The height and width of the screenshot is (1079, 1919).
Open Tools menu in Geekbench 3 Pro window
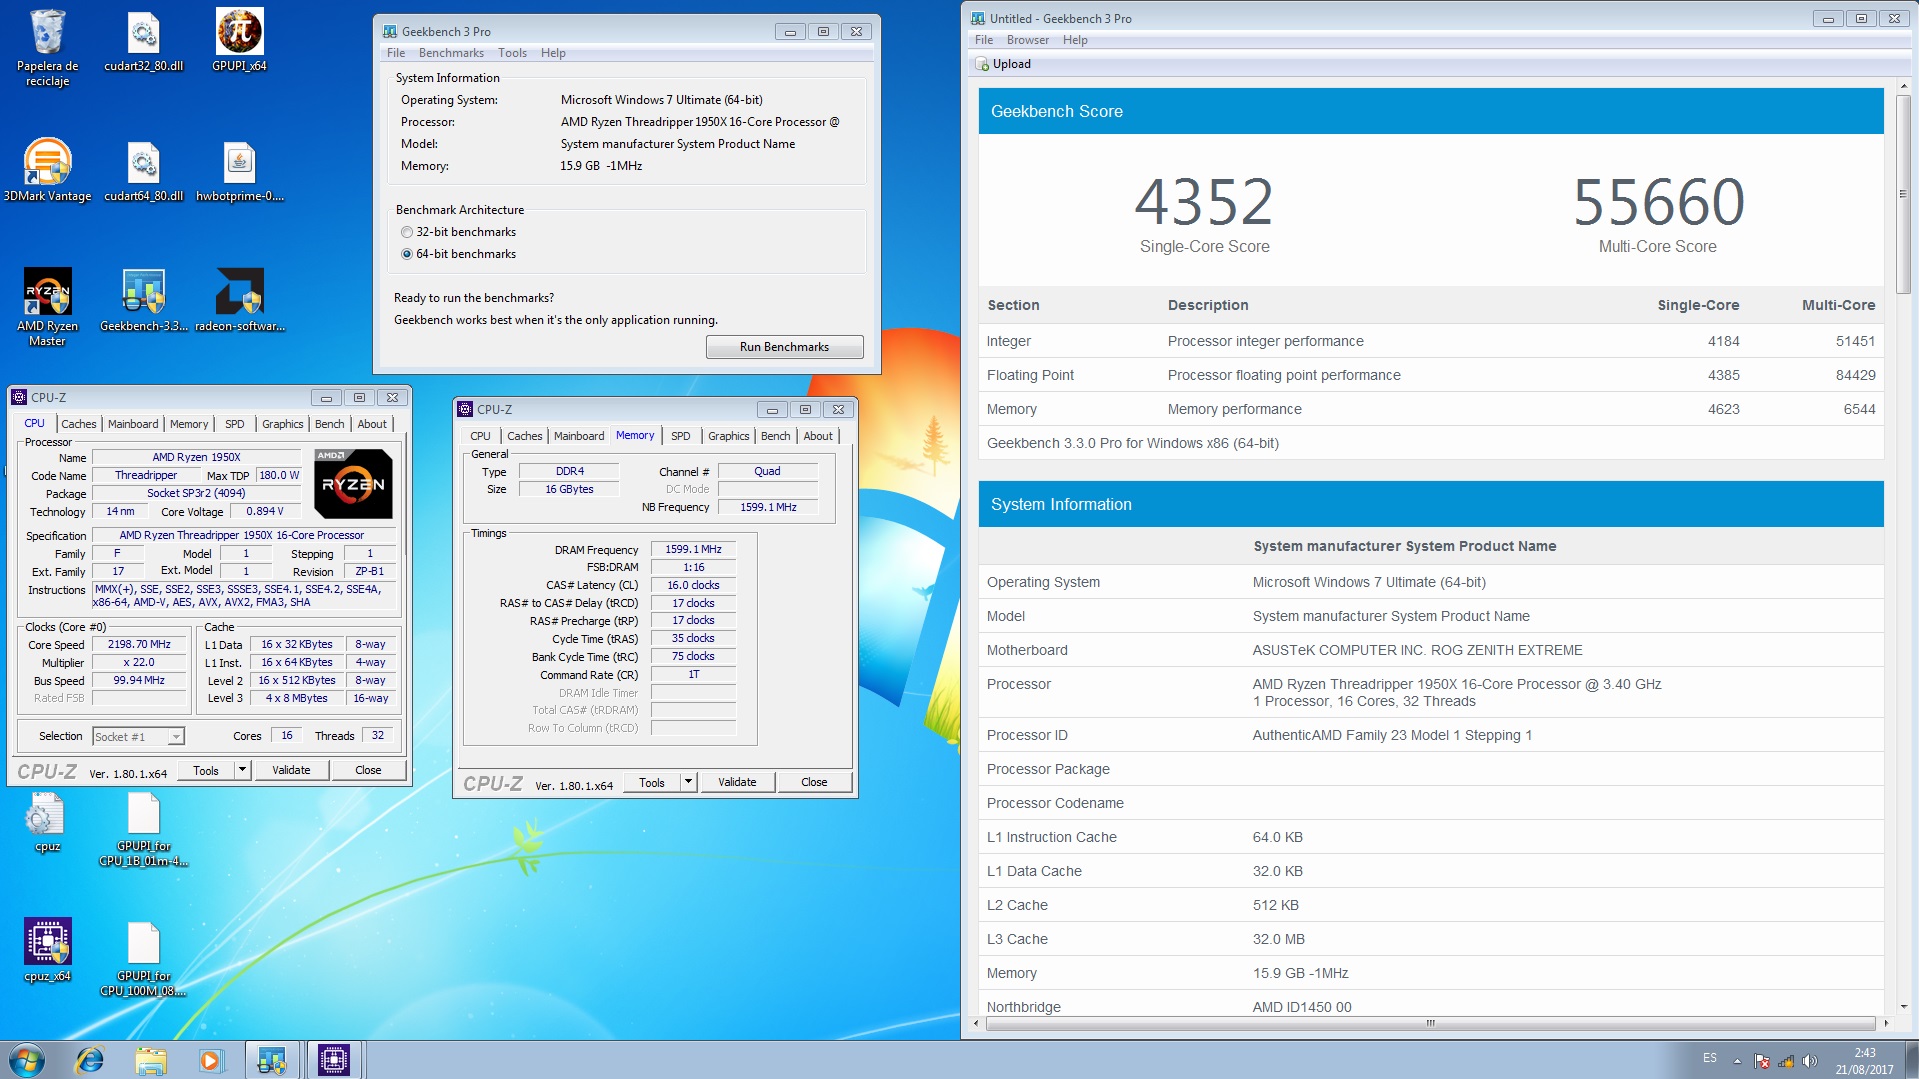[512, 53]
